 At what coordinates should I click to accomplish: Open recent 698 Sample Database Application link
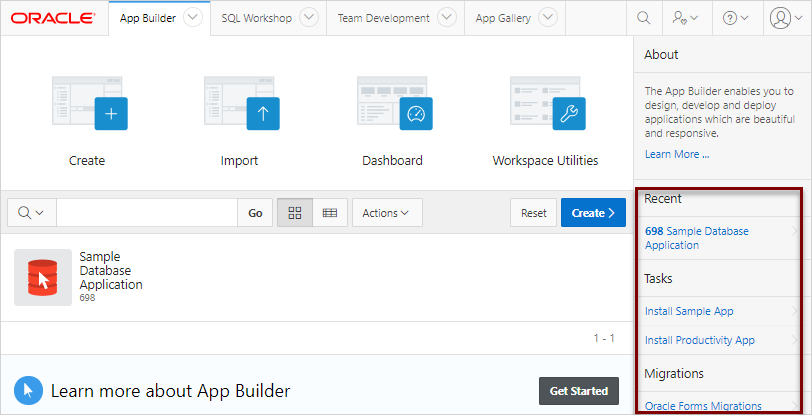click(697, 238)
